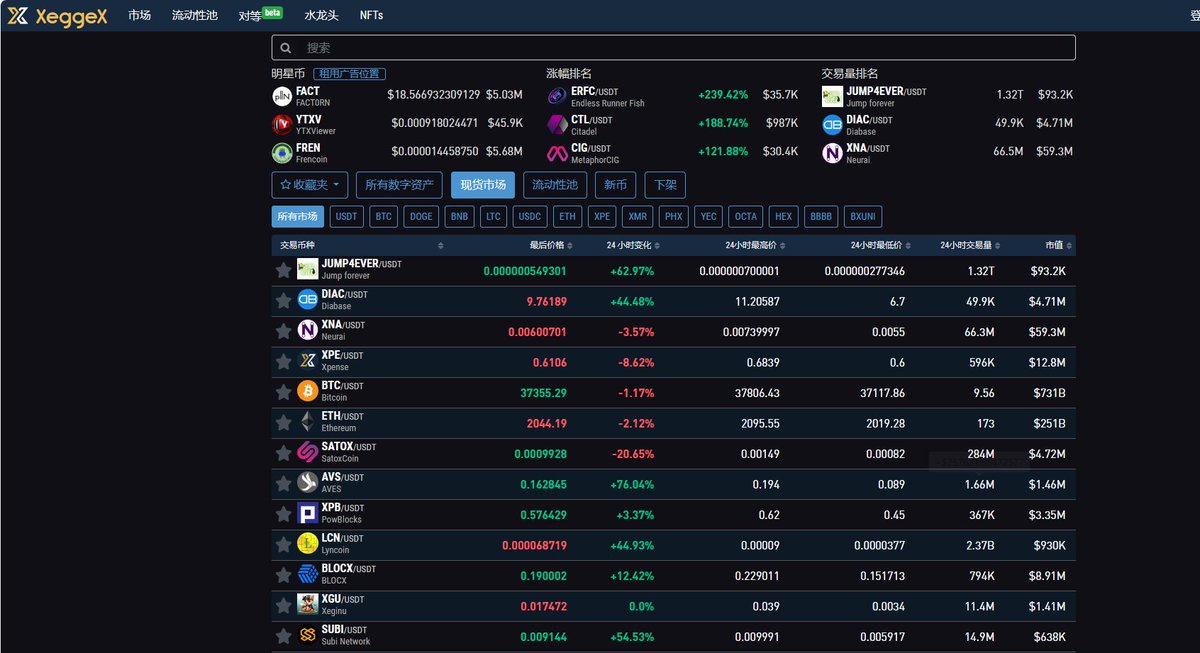Click the CTL Citadel gainer icon
The width and height of the screenshot is (1200, 653).
pos(557,124)
